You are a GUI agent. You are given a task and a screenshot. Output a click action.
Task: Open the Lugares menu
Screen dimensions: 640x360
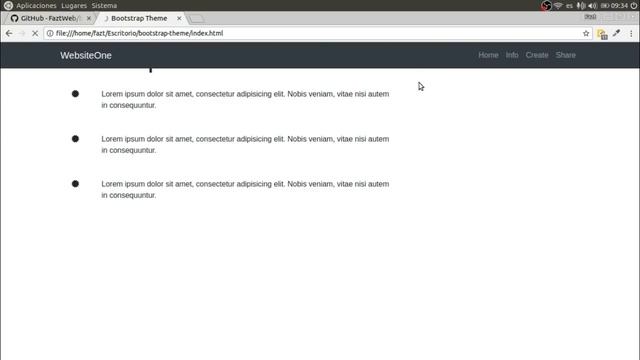[74, 6]
